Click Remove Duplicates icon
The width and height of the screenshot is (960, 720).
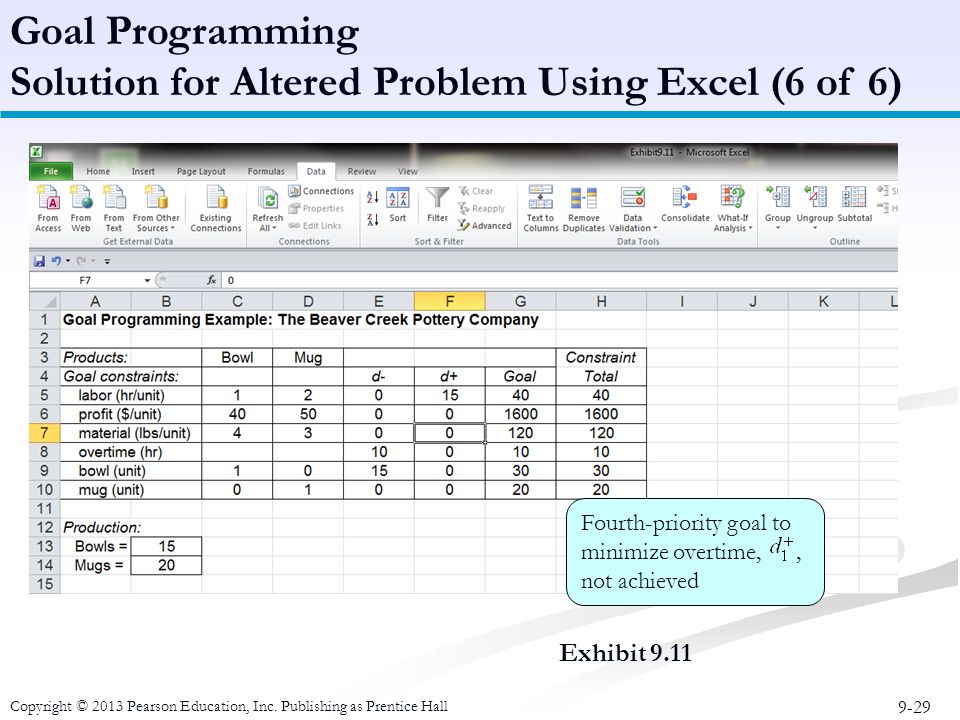click(583, 209)
